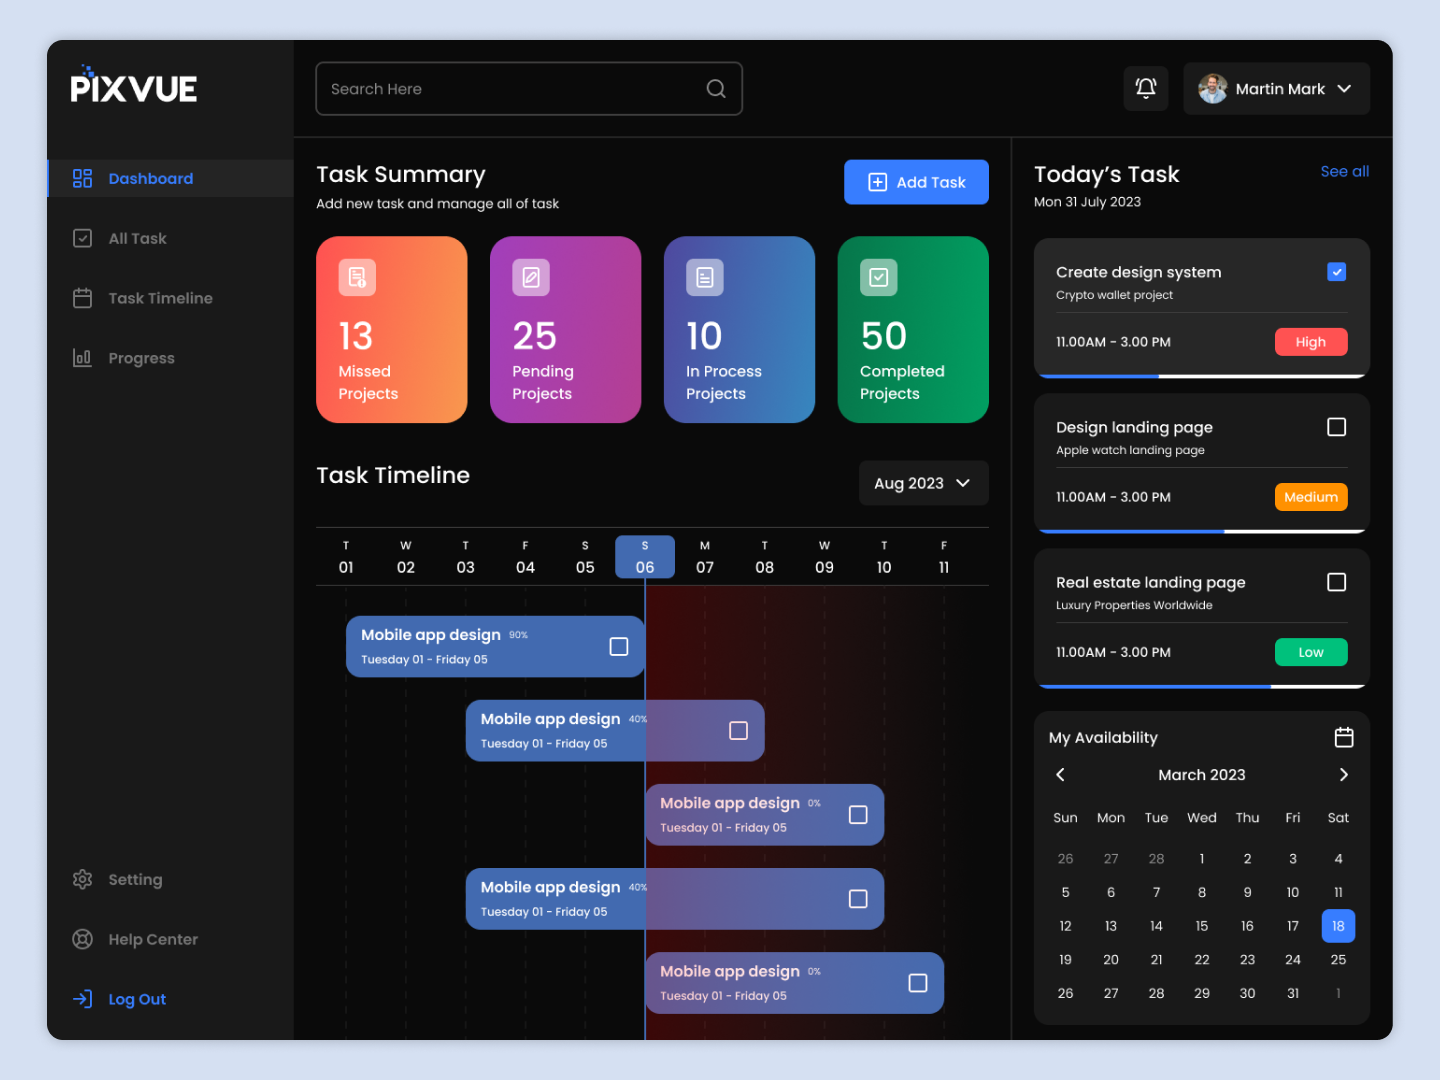Select March 18 in the calendar
Viewport: 1440px width, 1080px height.
(1338, 925)
